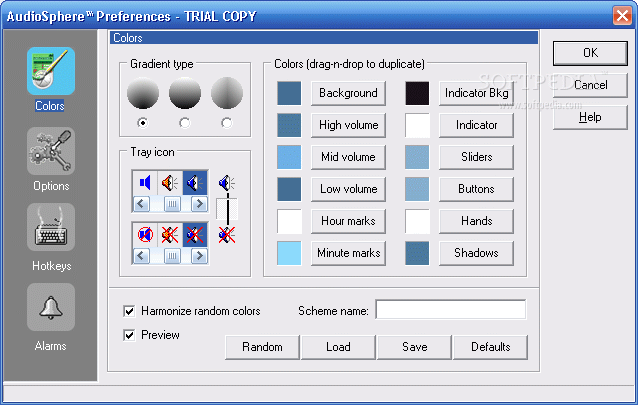Choose the highlighted muted speaker tray icon
638x405 pixels.
pyautogui.click(x=195, y=234)
